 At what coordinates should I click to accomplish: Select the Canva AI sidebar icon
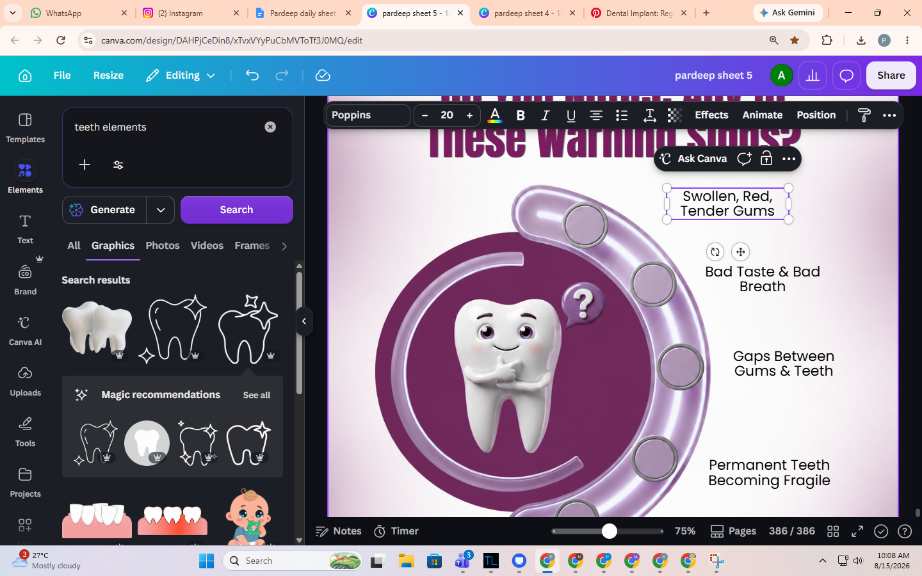(25, 330)
